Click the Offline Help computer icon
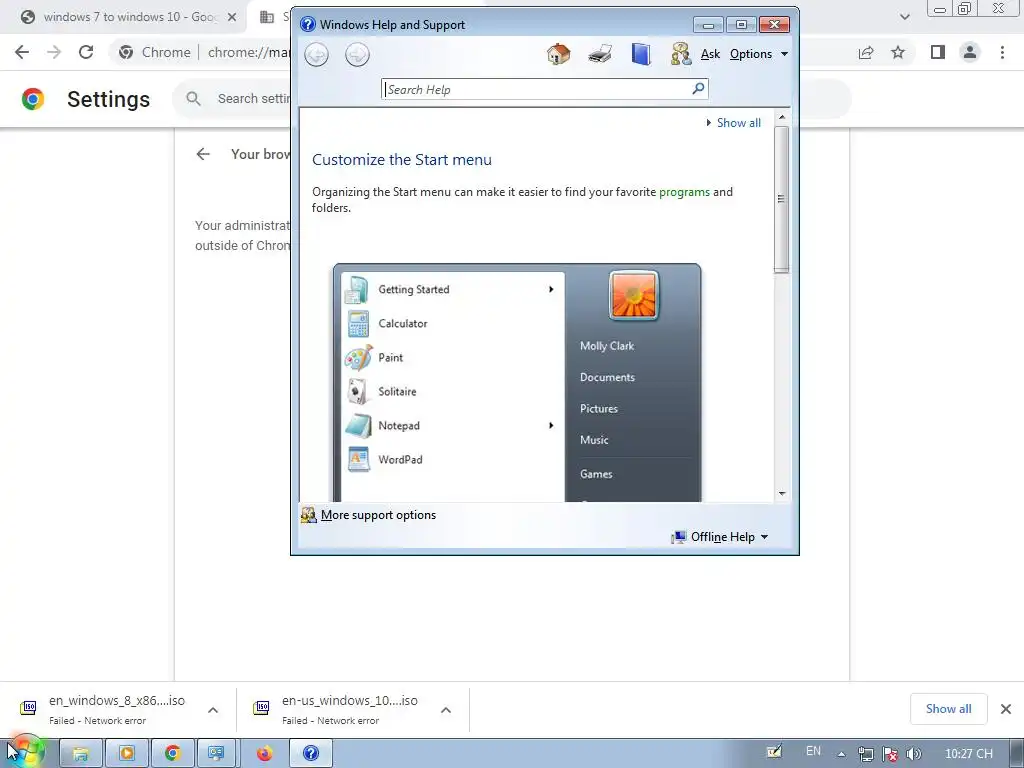 [x=679, y=537]
